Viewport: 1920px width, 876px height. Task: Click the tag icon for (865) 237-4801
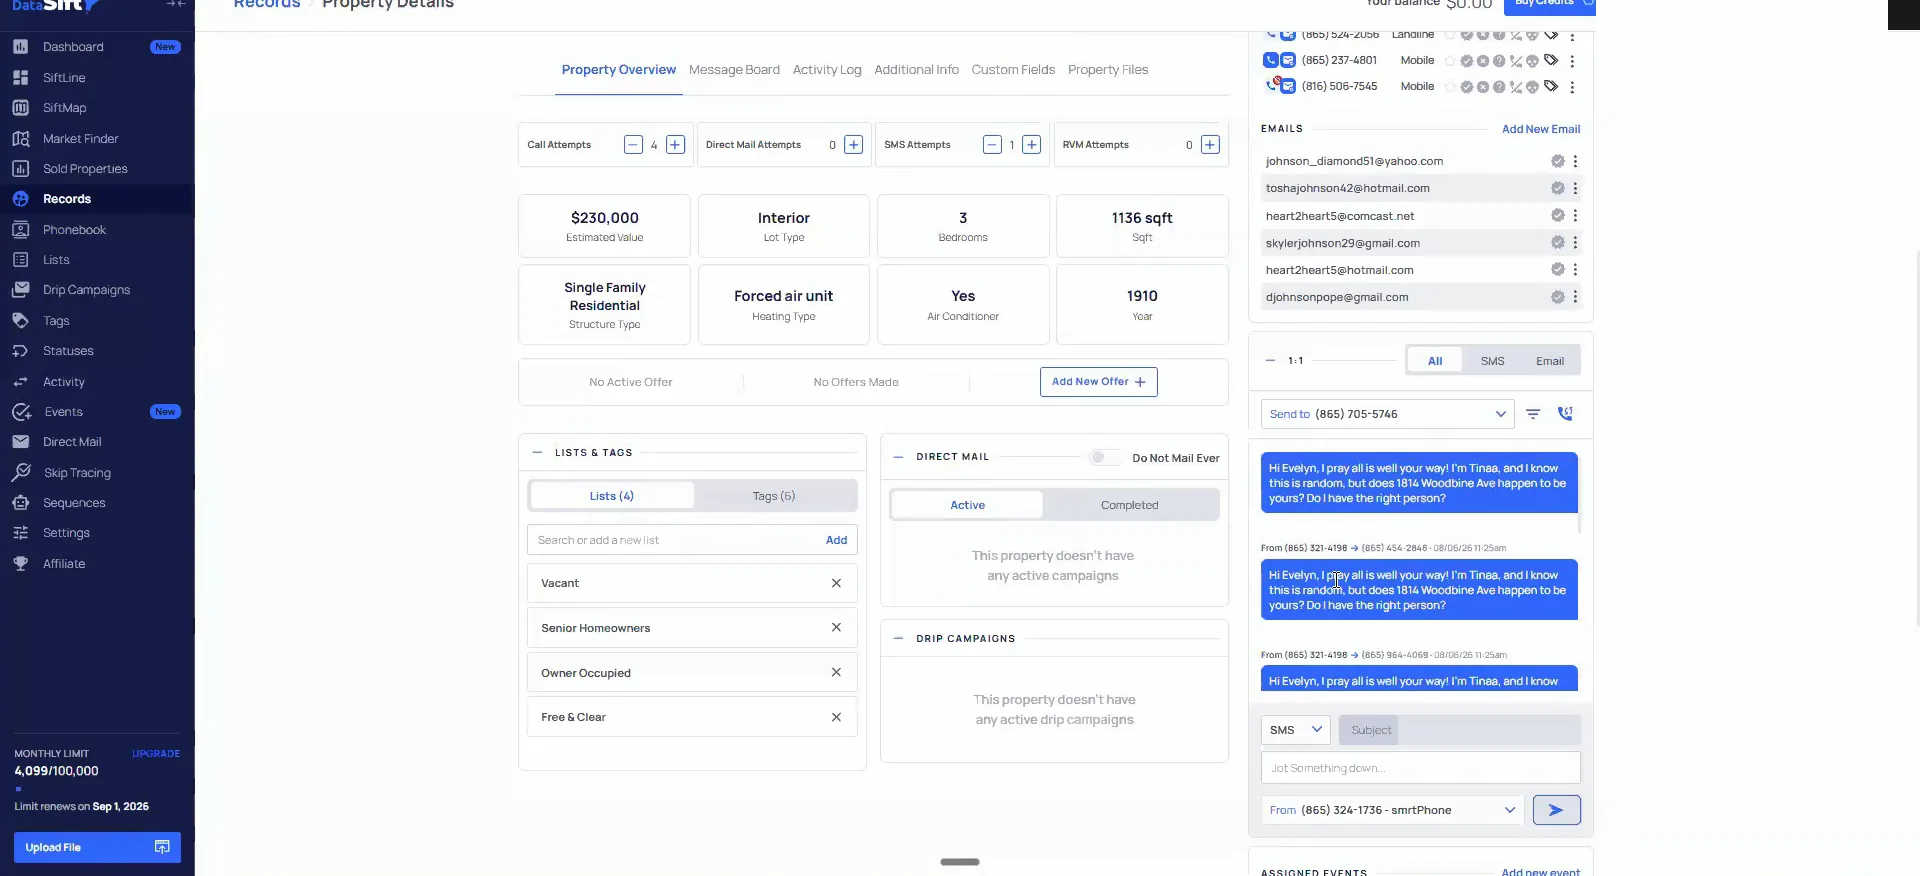click(x=1551, y=60)
